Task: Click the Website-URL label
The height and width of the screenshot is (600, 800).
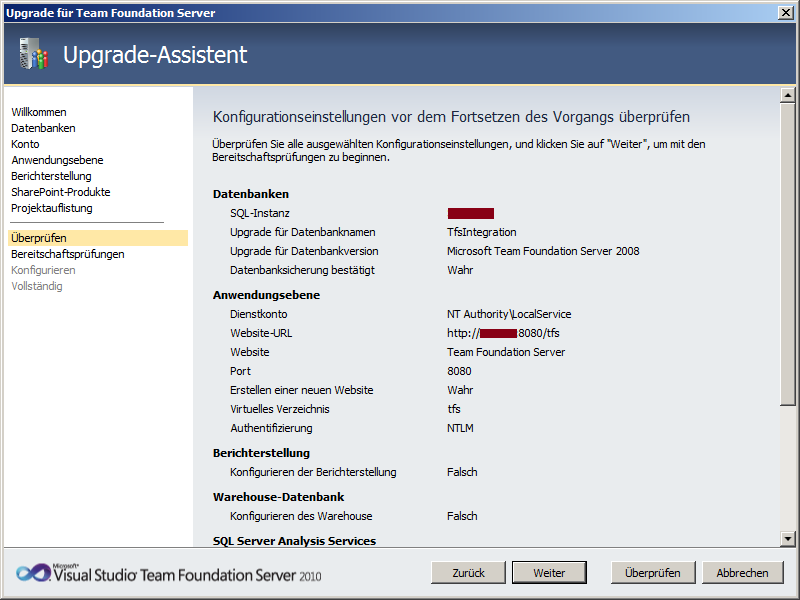Action: 261,333
